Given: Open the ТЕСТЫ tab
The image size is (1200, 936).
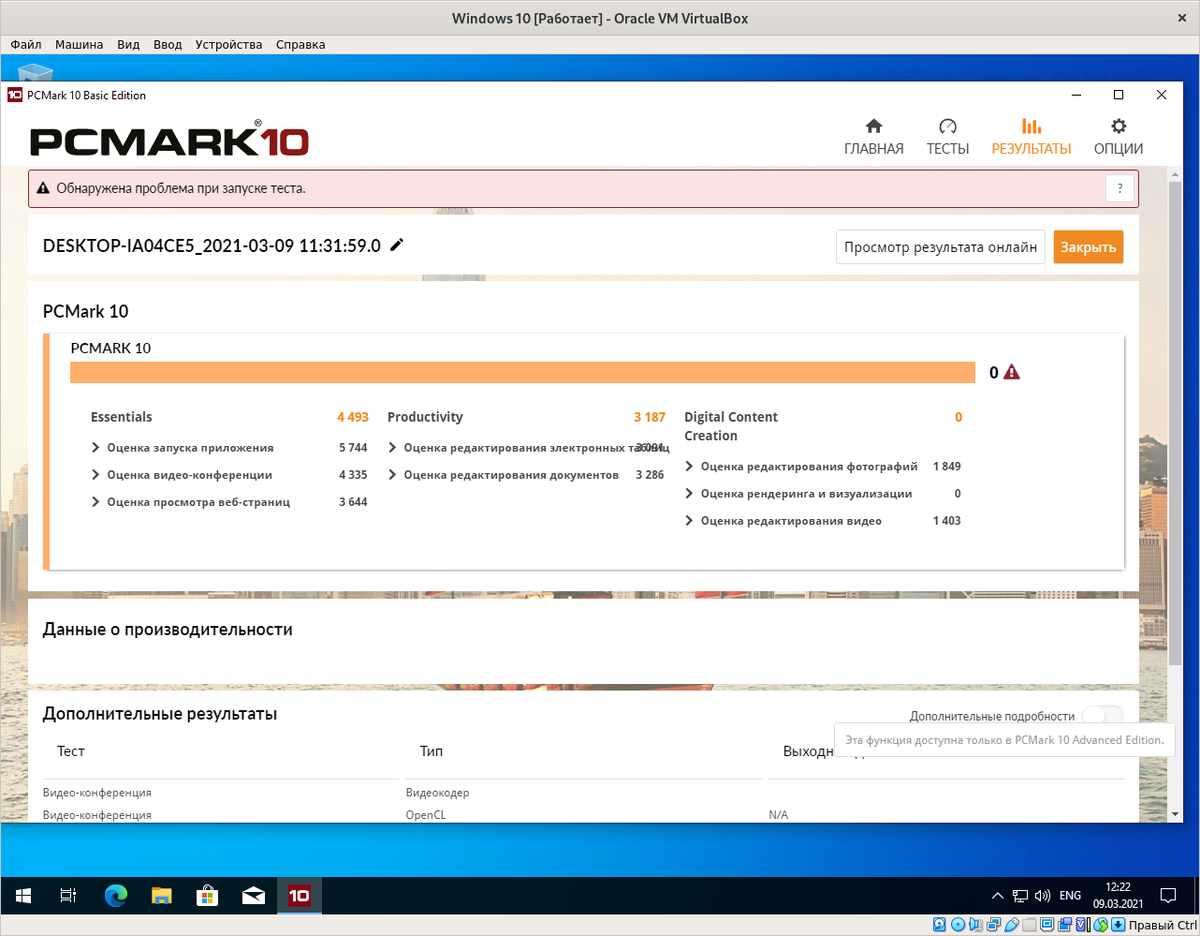Looking at the screenshot, I should pos(947,137).
